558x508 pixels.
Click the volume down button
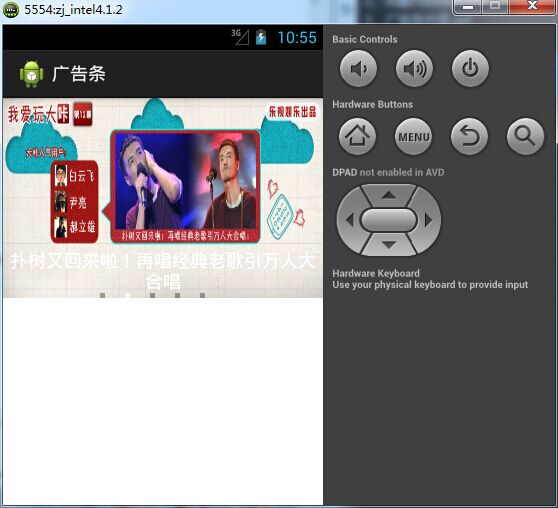tap(358, 69)
